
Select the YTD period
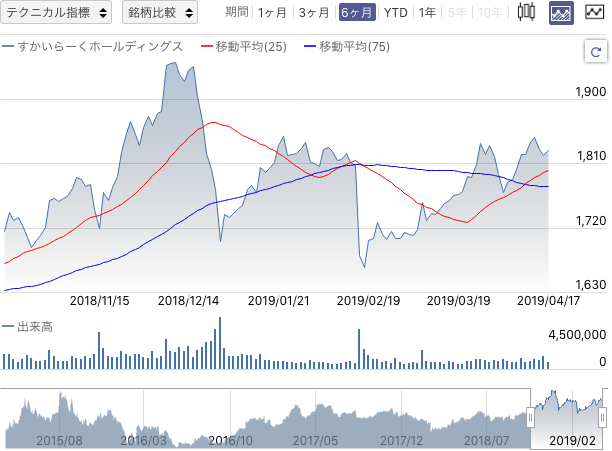[x=395, y=12]
